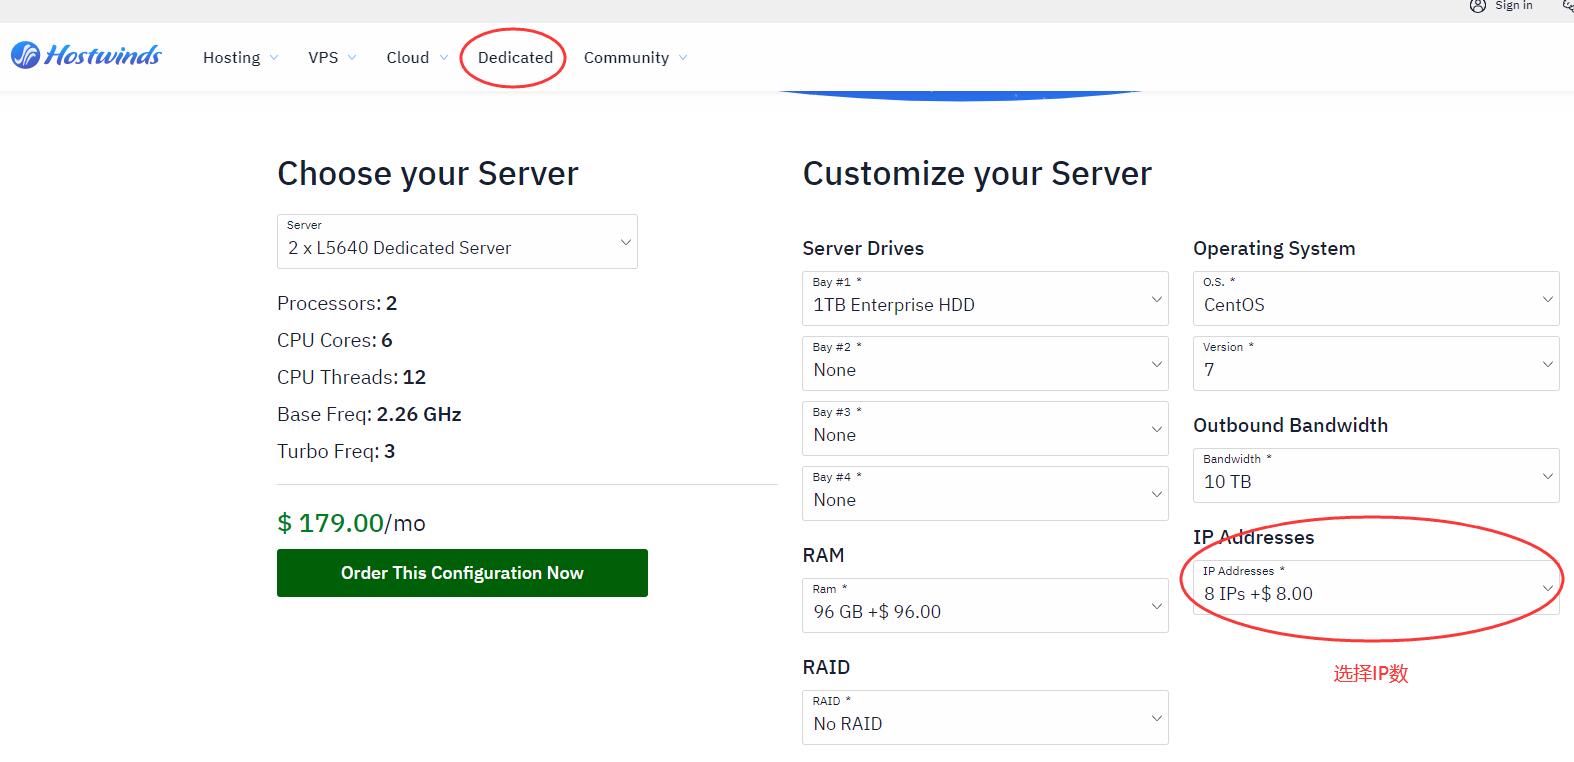Click the Operating System section label

(x=1274, y=248)
